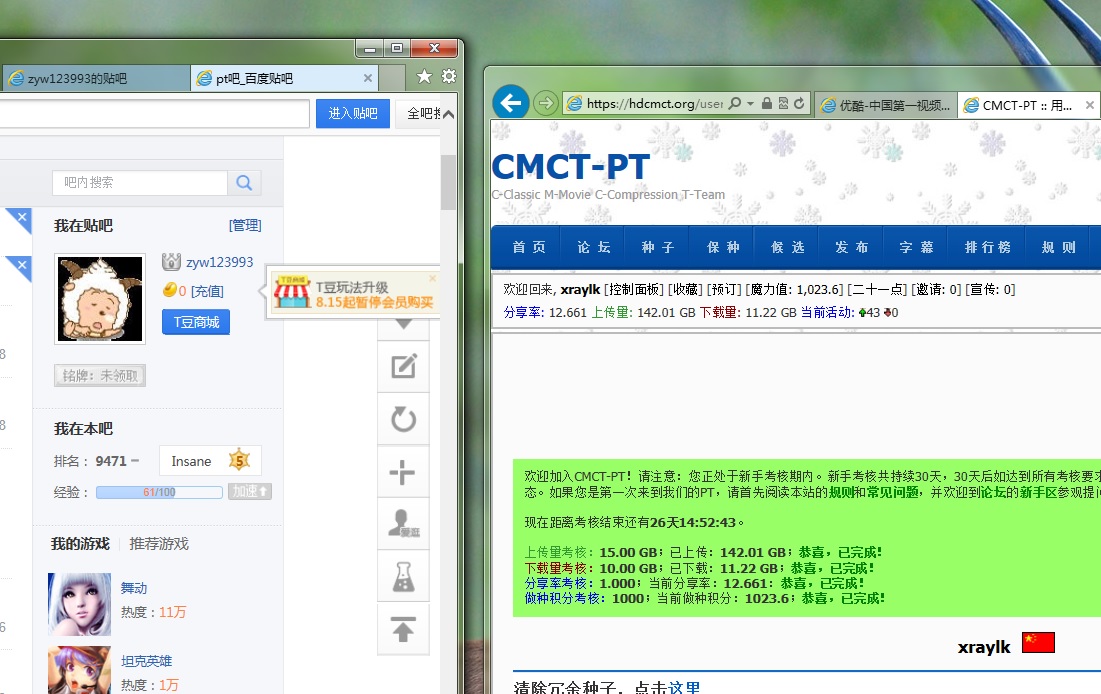Screen dimensions: 1101x694
Task: Click the favorites star icon in Tieba browser
Action: pyautogui.click(x=424, y=76)
